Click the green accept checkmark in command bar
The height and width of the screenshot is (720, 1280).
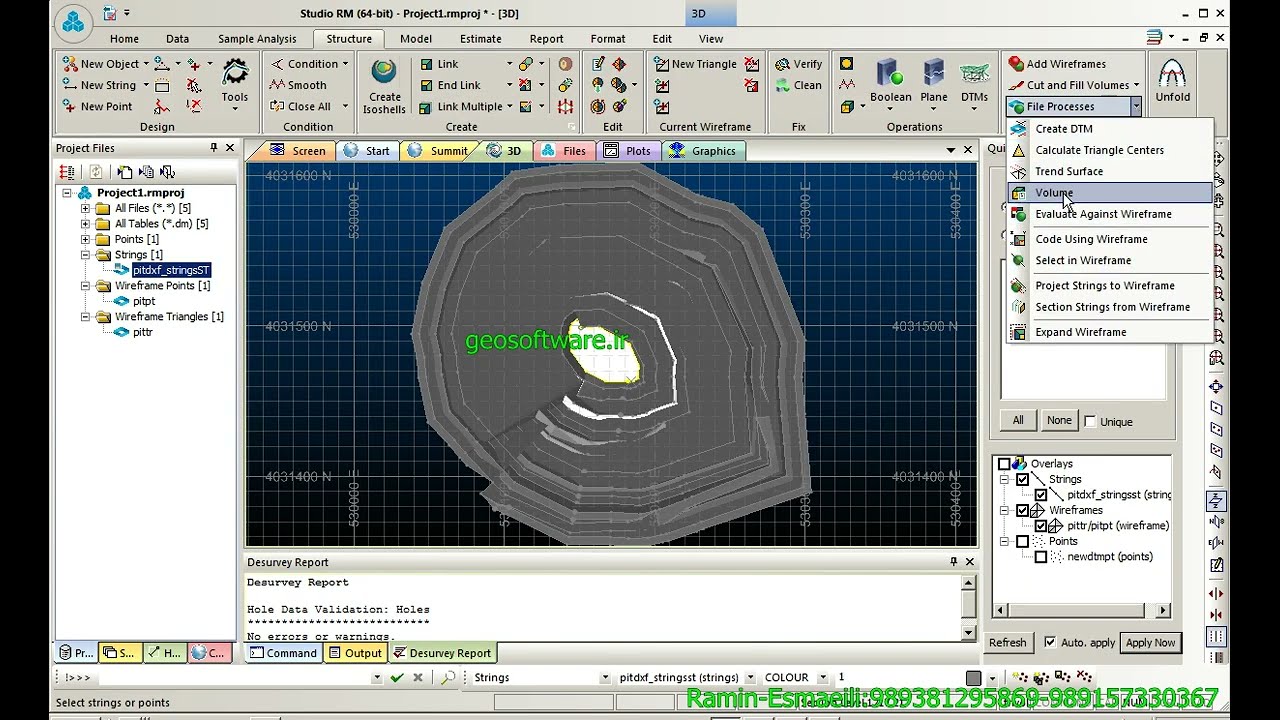click(397, 677)
